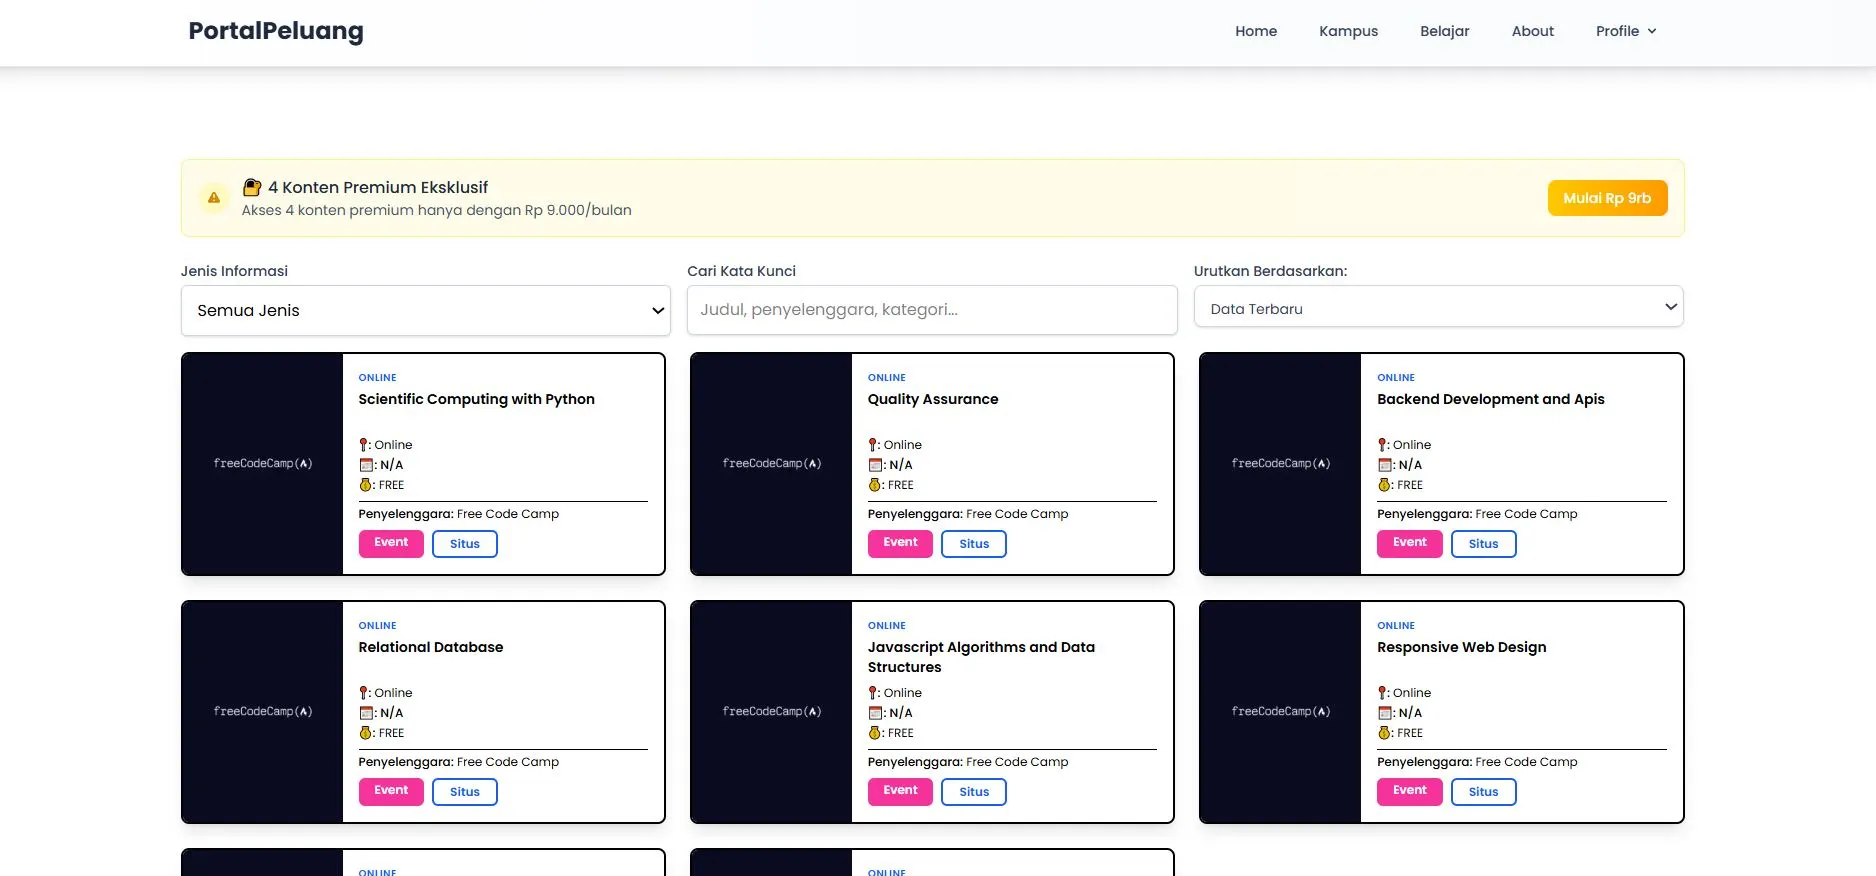Open Javascript Algorithms freeCodeCamp thumbnail
This screenshot has height=876, width=1876.
pos(772,712)
